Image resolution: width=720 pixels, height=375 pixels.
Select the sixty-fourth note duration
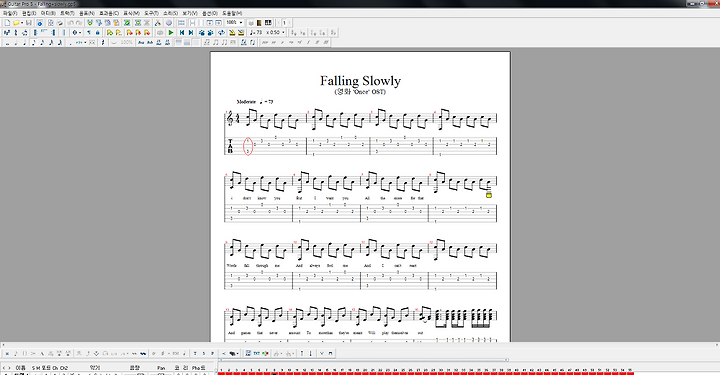click(x=60, y=42)
